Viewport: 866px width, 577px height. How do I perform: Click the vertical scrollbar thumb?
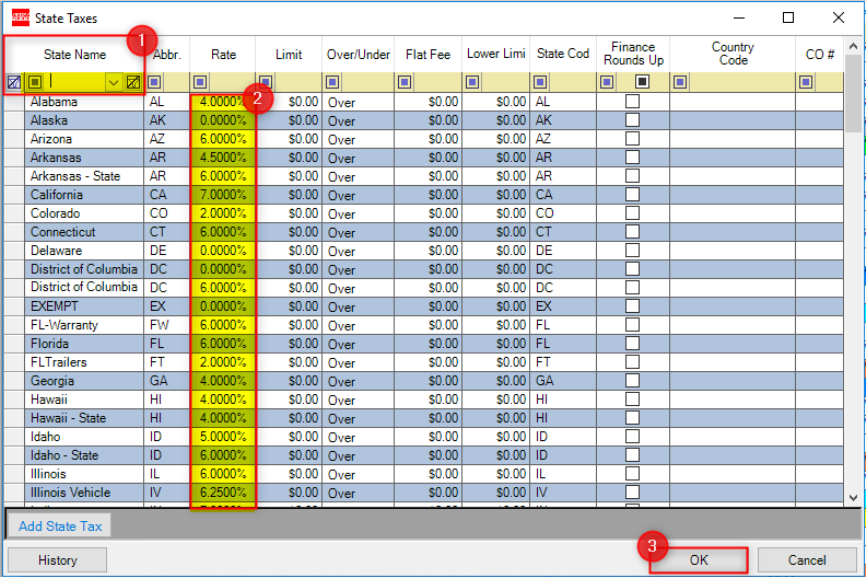(853, 93)
